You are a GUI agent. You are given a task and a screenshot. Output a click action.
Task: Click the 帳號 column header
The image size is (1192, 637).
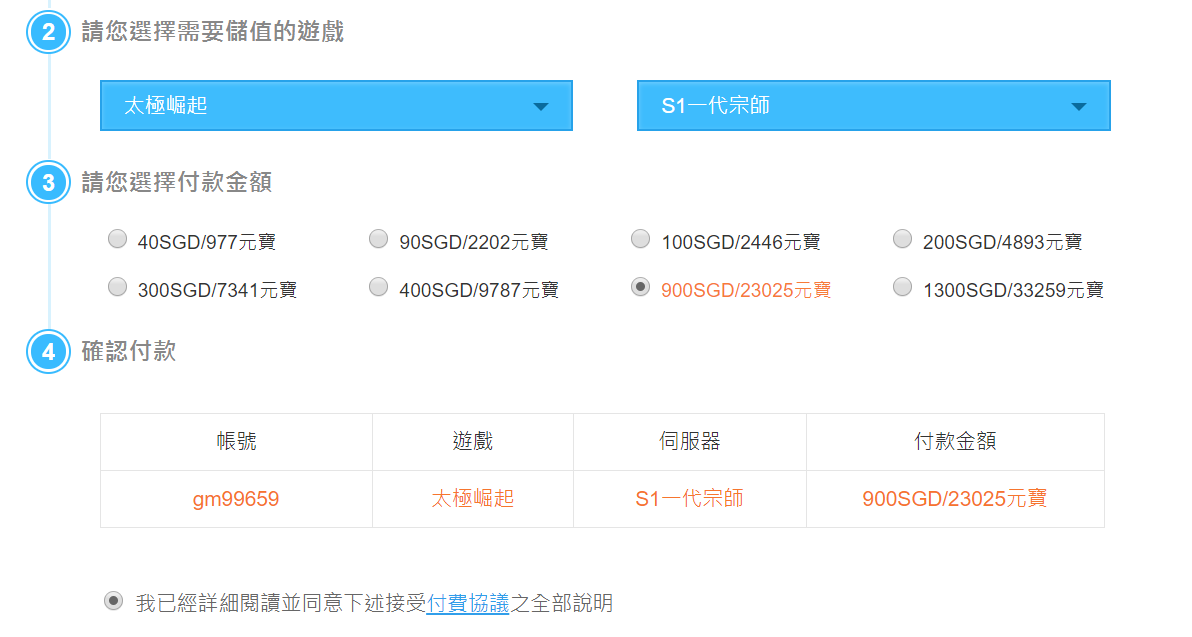(236, 442)
